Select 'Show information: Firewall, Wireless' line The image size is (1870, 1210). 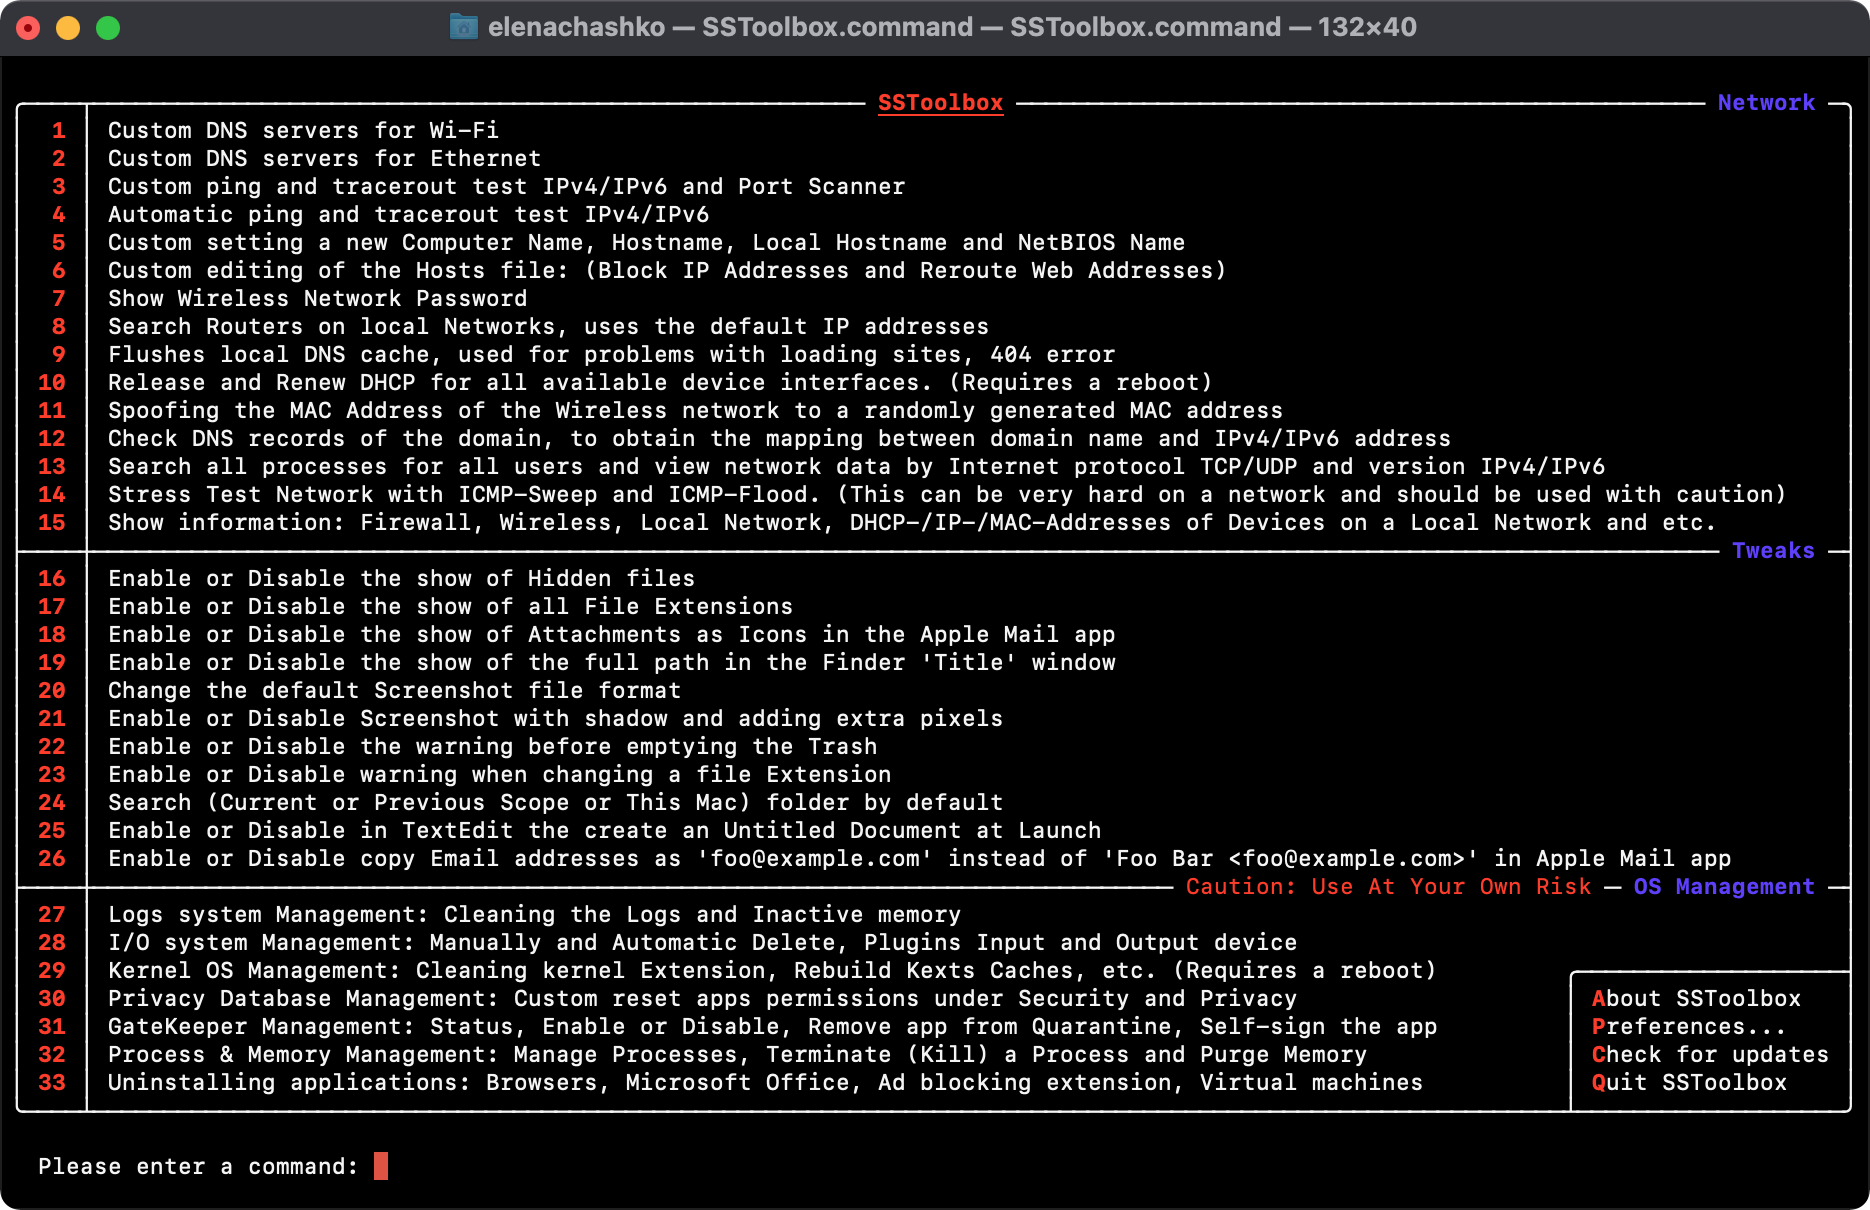(912, 523)
